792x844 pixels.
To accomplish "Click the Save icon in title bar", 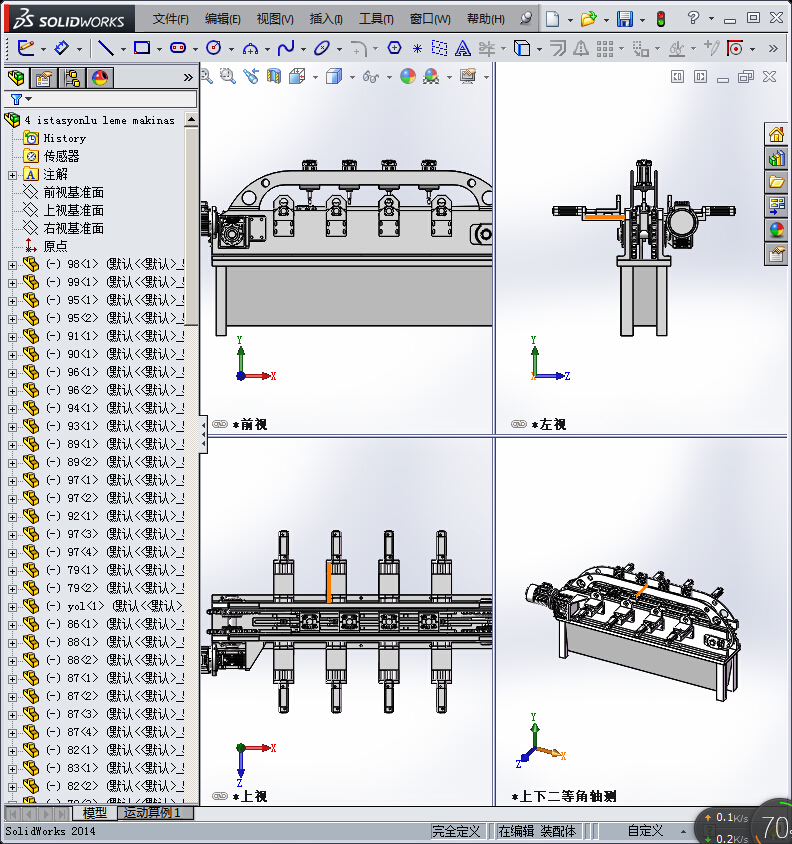I will point(625,19).
